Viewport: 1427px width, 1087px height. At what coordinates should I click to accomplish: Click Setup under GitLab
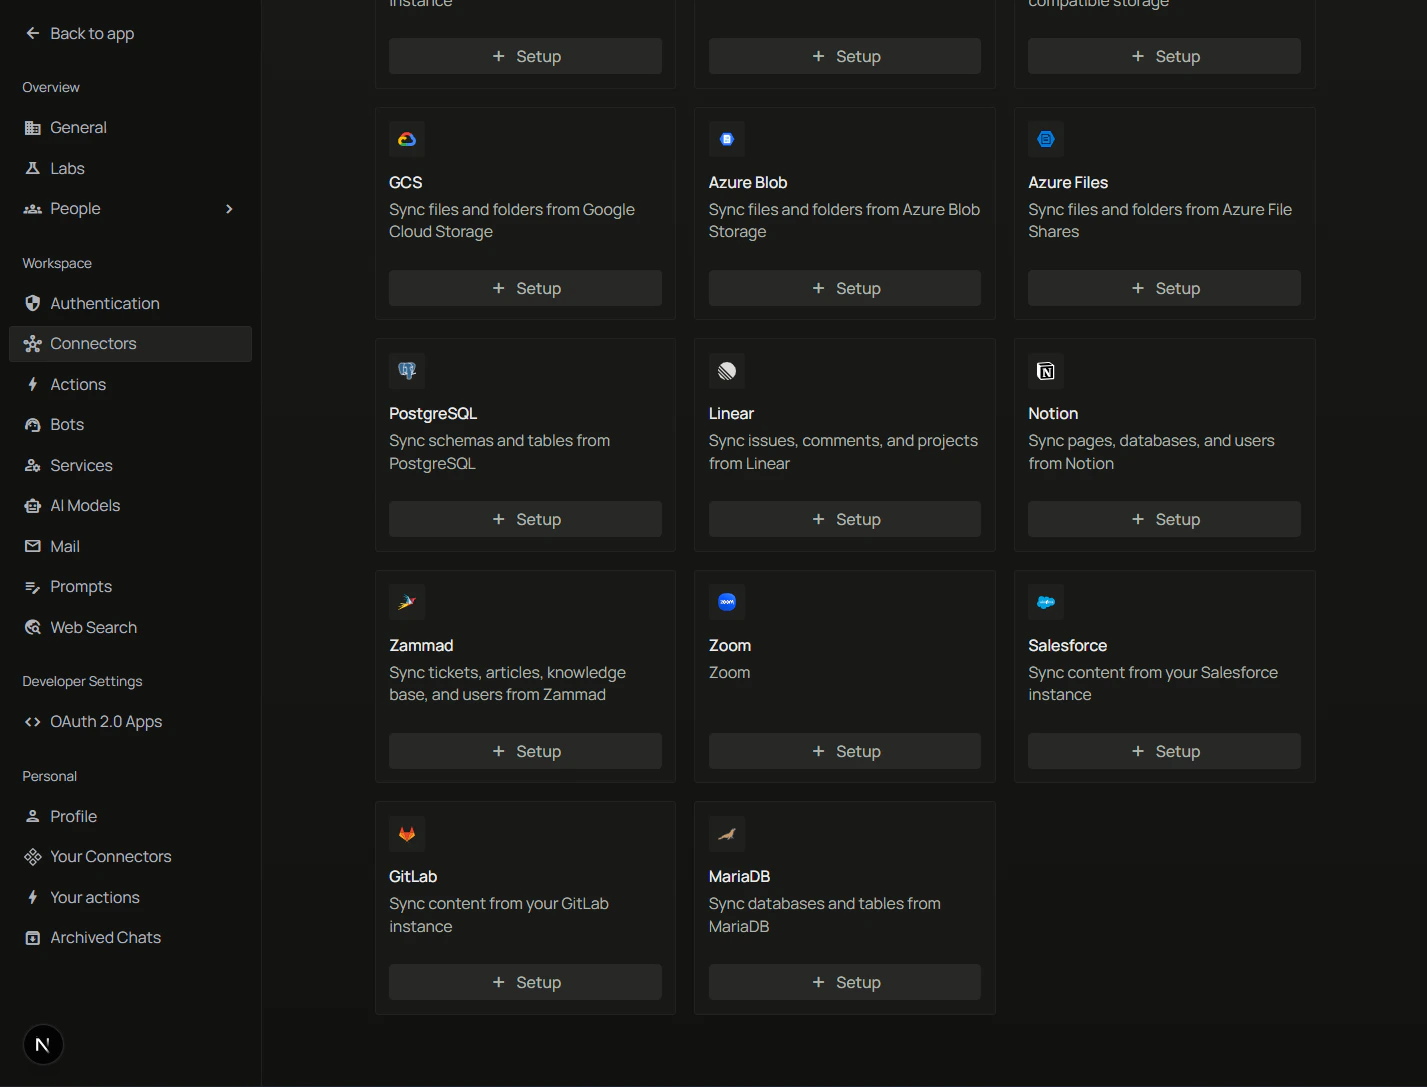[525, 982]
